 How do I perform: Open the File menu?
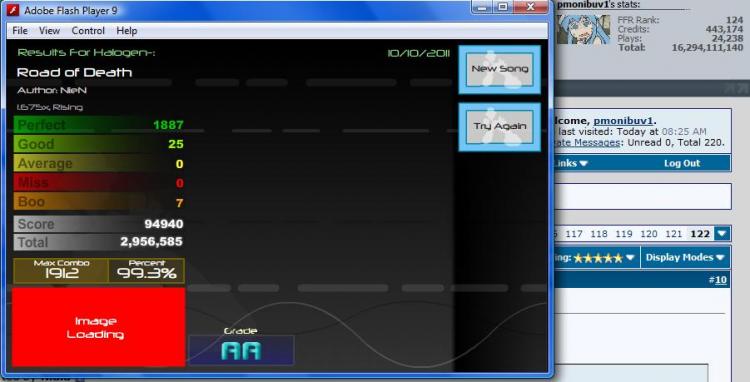(x=20, y=31)
